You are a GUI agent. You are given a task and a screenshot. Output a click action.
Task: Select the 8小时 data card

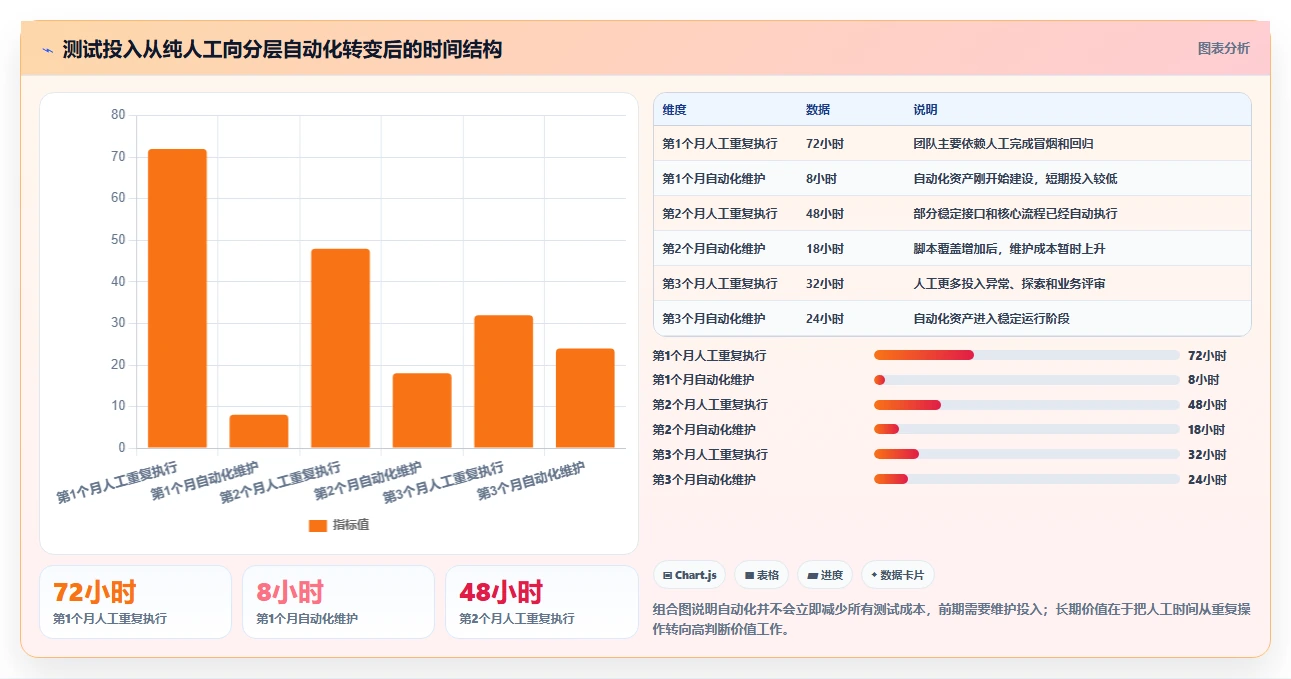point(338,602)
